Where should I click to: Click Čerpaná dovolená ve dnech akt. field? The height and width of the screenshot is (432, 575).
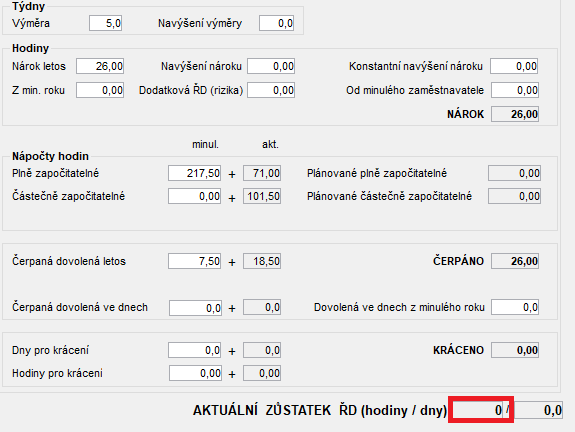tap(262, 307)
